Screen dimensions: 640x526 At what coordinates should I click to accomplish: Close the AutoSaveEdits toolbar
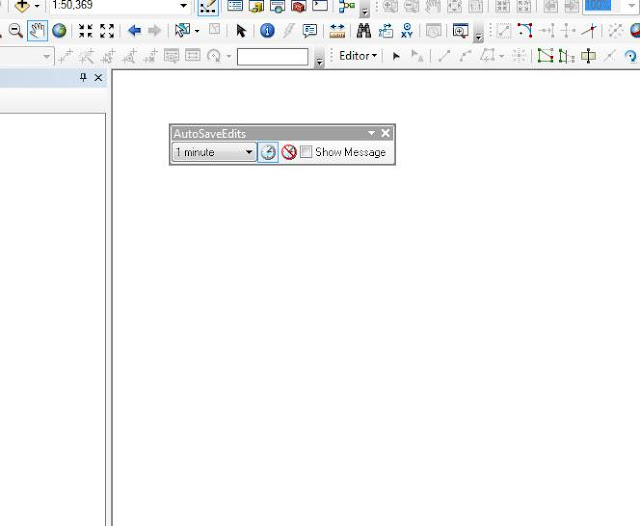point(386,133)
